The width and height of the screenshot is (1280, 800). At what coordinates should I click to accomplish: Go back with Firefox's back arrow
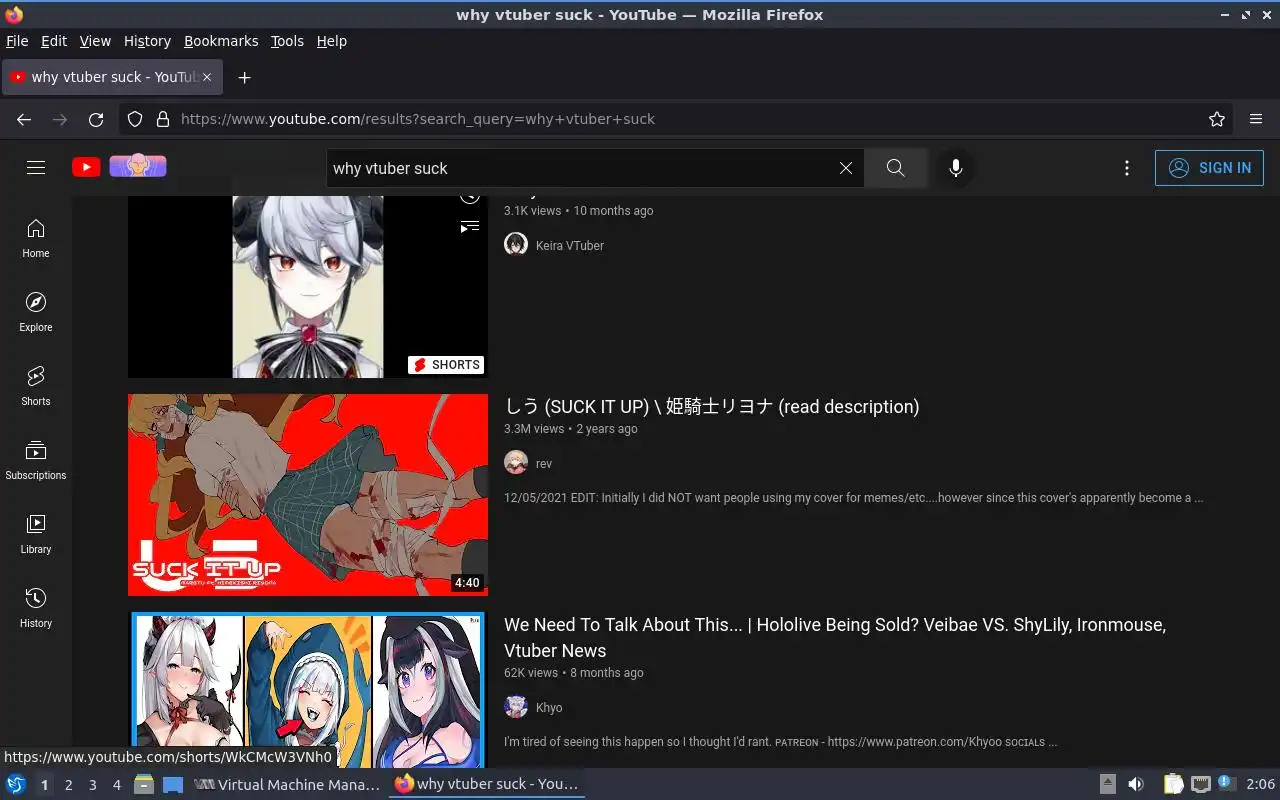pos(24,119)
